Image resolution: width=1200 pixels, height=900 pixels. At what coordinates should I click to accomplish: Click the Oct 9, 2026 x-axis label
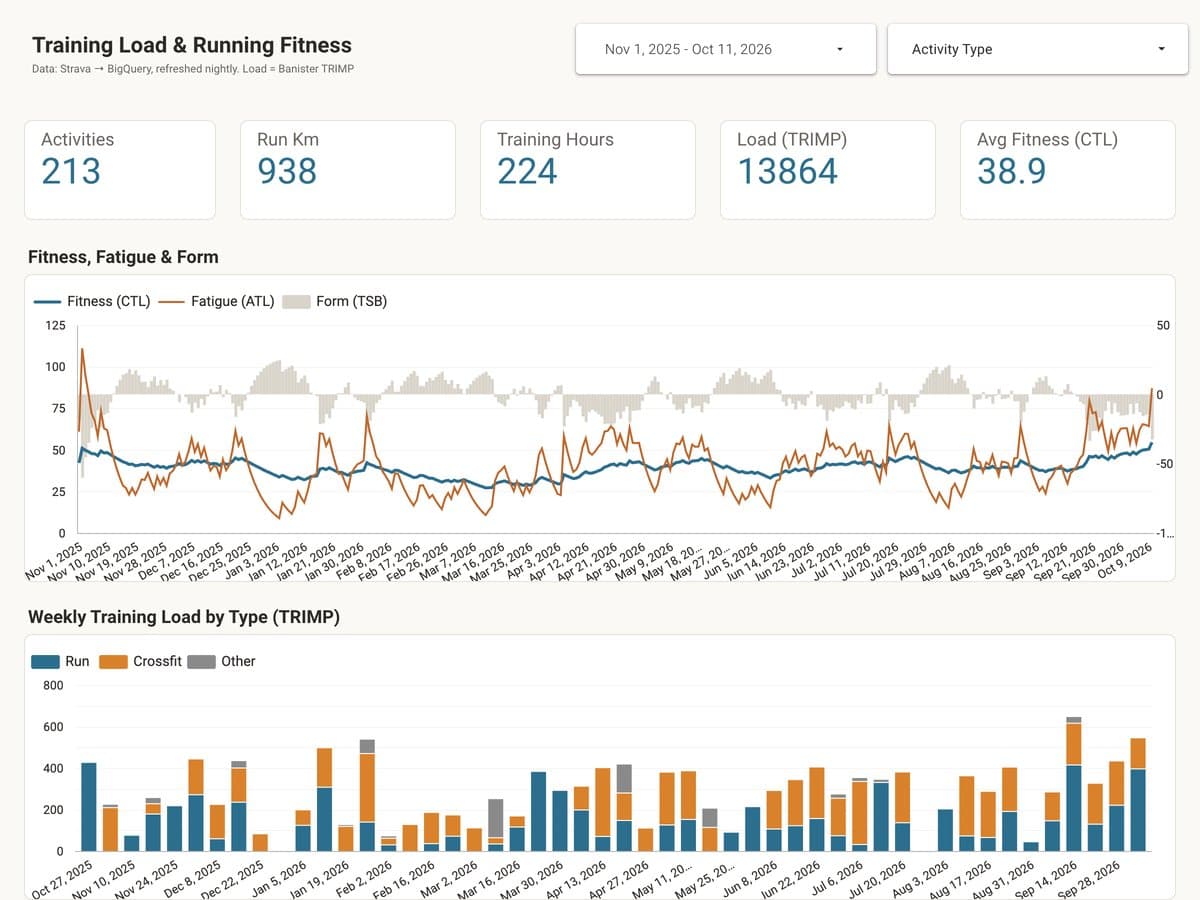1123,561
